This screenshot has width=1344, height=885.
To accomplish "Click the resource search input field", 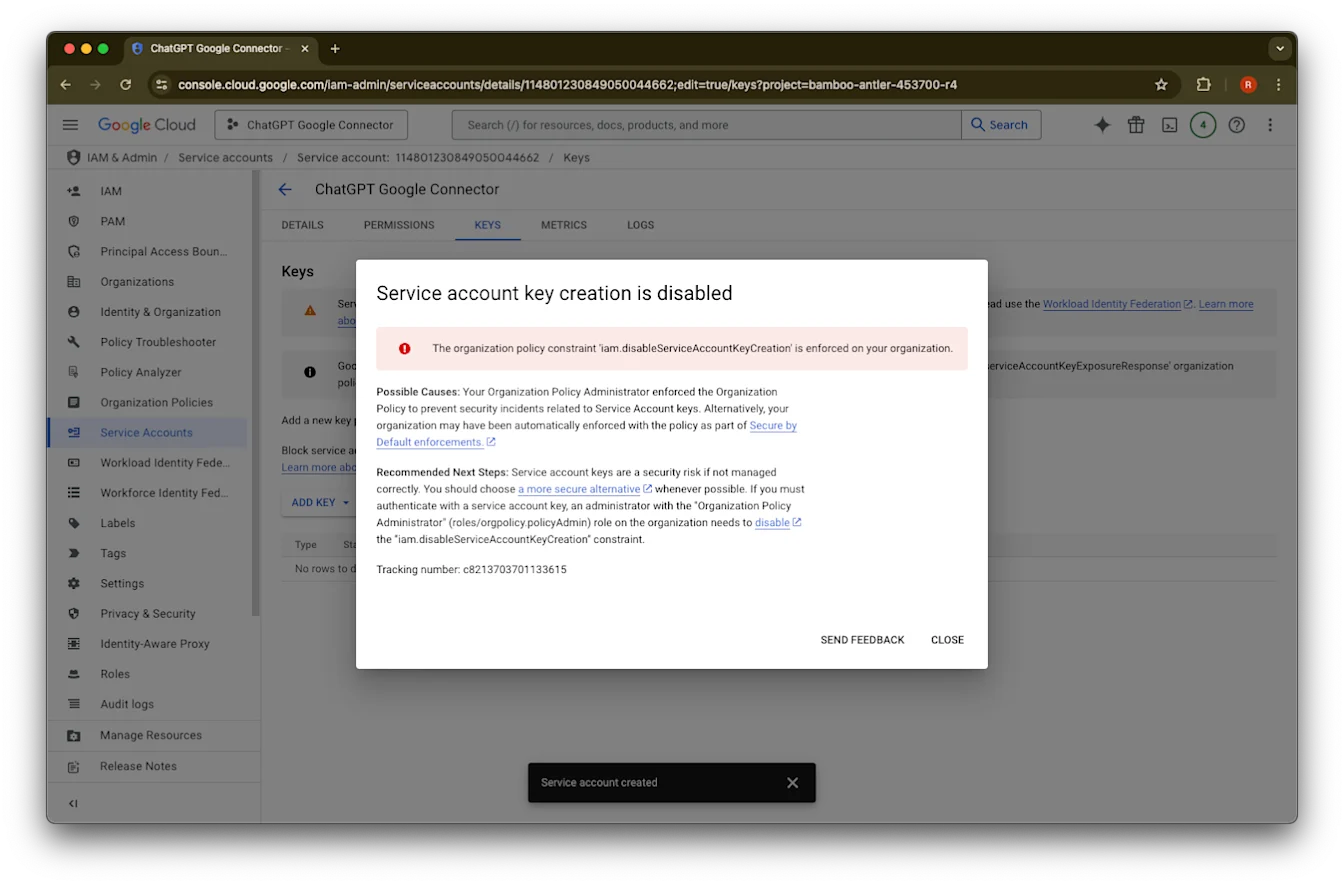I will tap(706, 125).
